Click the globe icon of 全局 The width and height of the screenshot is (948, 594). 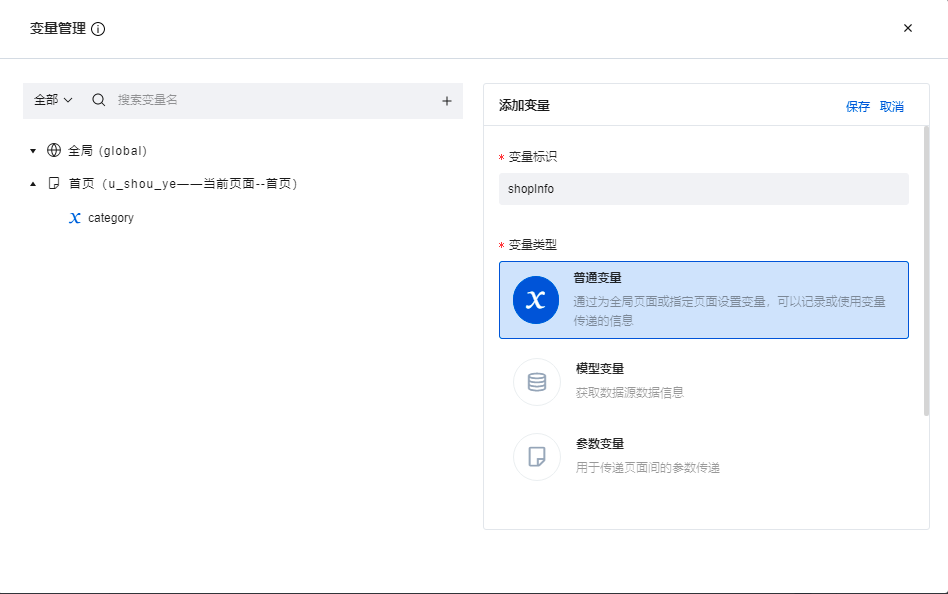point(54,150)
